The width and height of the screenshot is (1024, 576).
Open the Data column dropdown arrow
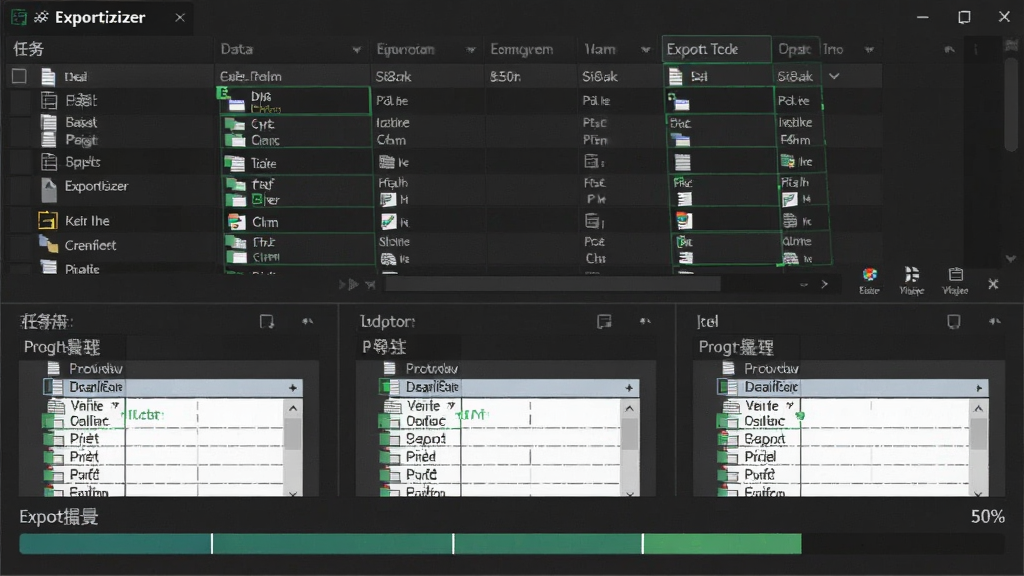click(x=357, y=50)
